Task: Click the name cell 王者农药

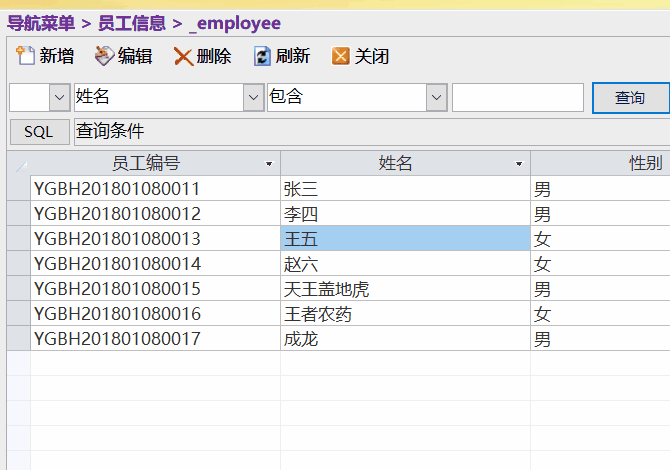Action: click(406, 314)
